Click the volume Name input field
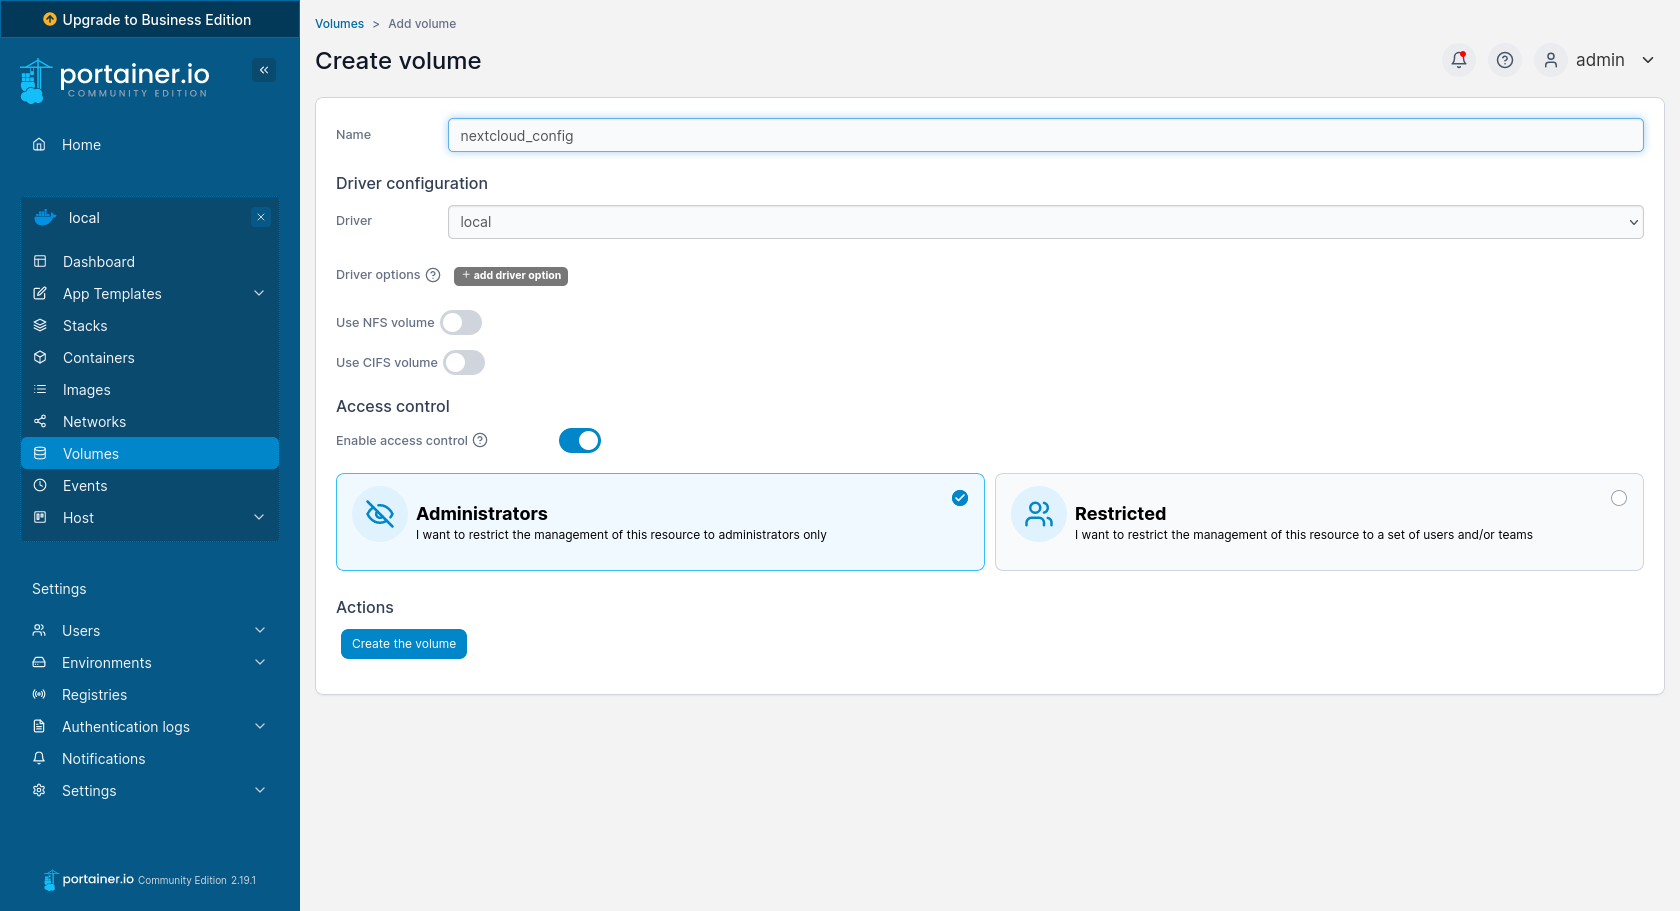The height and width of the screenshot is (911, 1680). (x=1045, y=136)
